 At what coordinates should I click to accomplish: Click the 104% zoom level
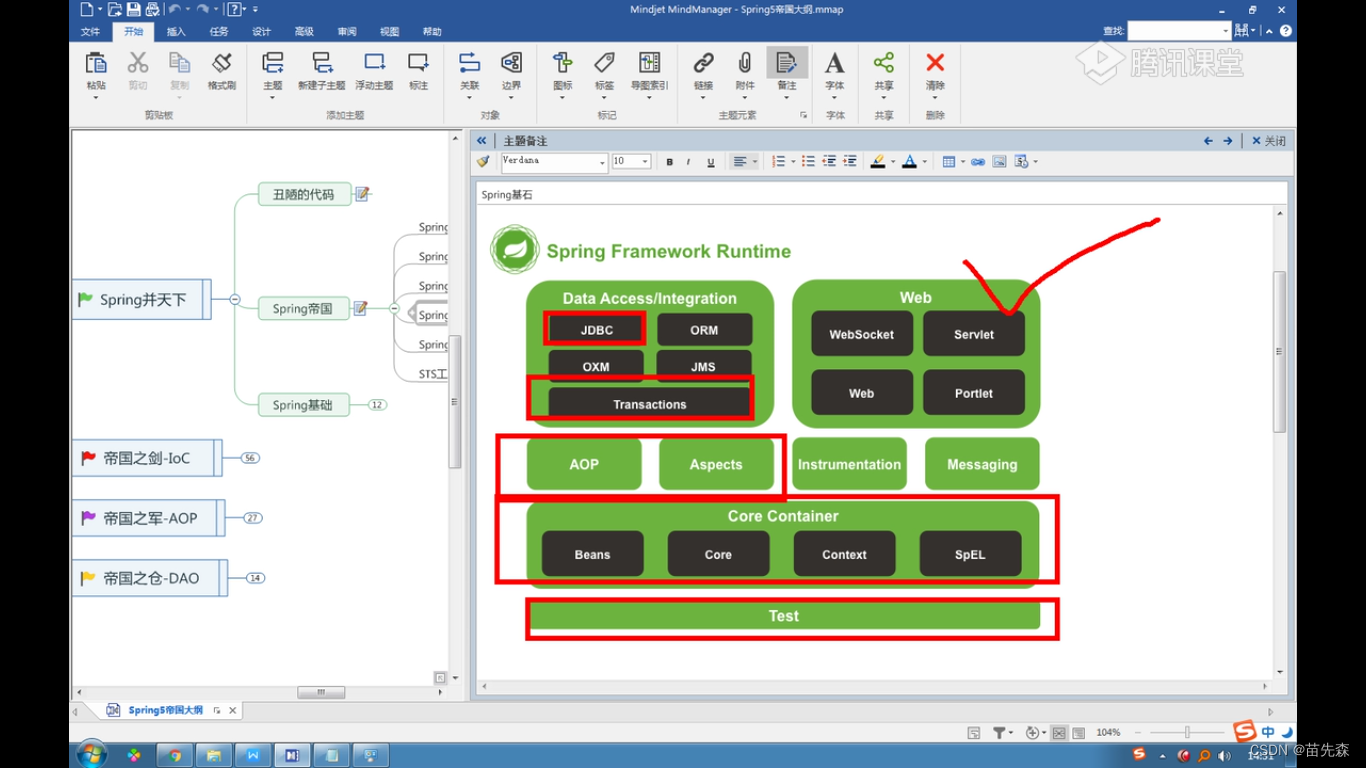pyautogui.click(x=1108, y=733)
